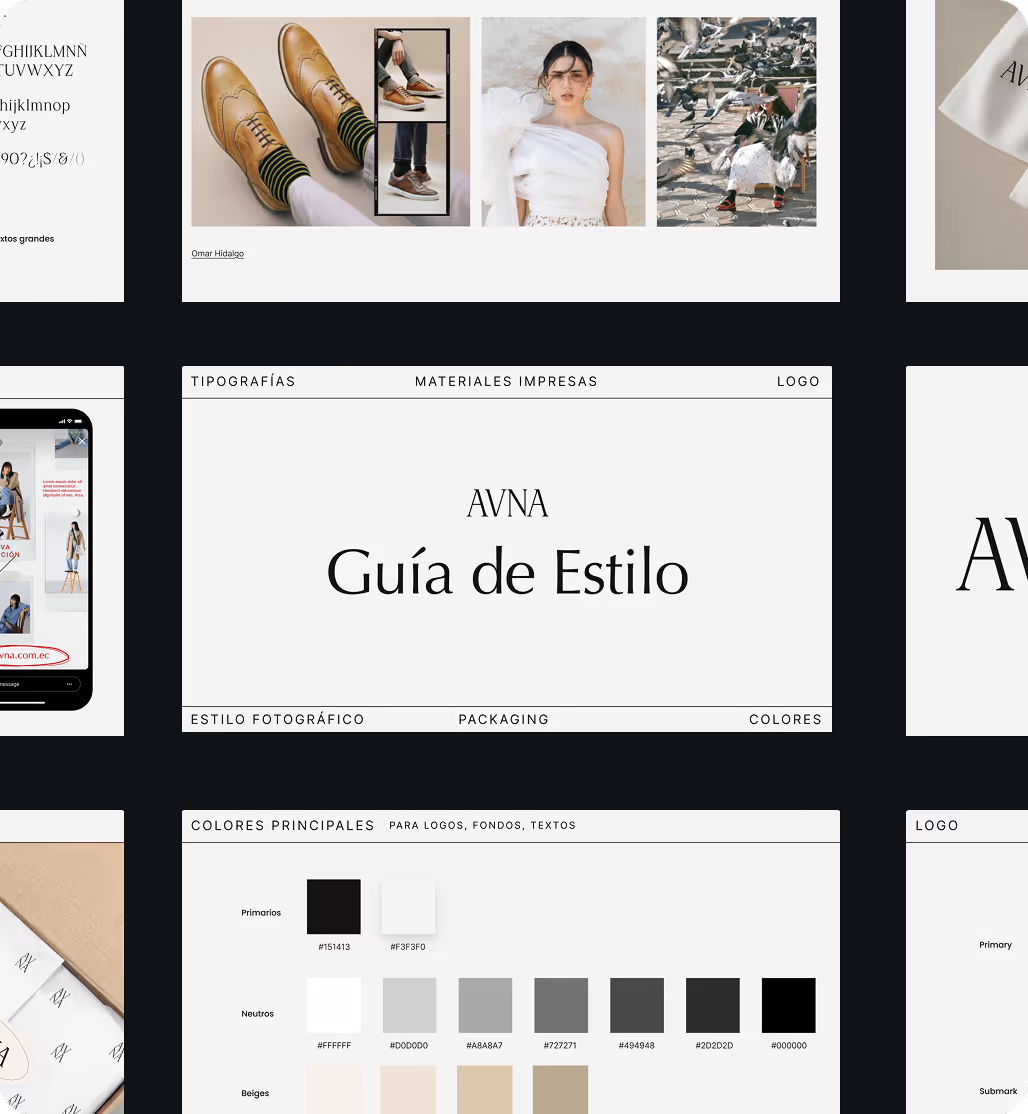Image resolution: width=1028 pixels, height=1114 pixels.
Task: Open the ellipsis options icon in the chat bar
Action: tap(70, 683)
